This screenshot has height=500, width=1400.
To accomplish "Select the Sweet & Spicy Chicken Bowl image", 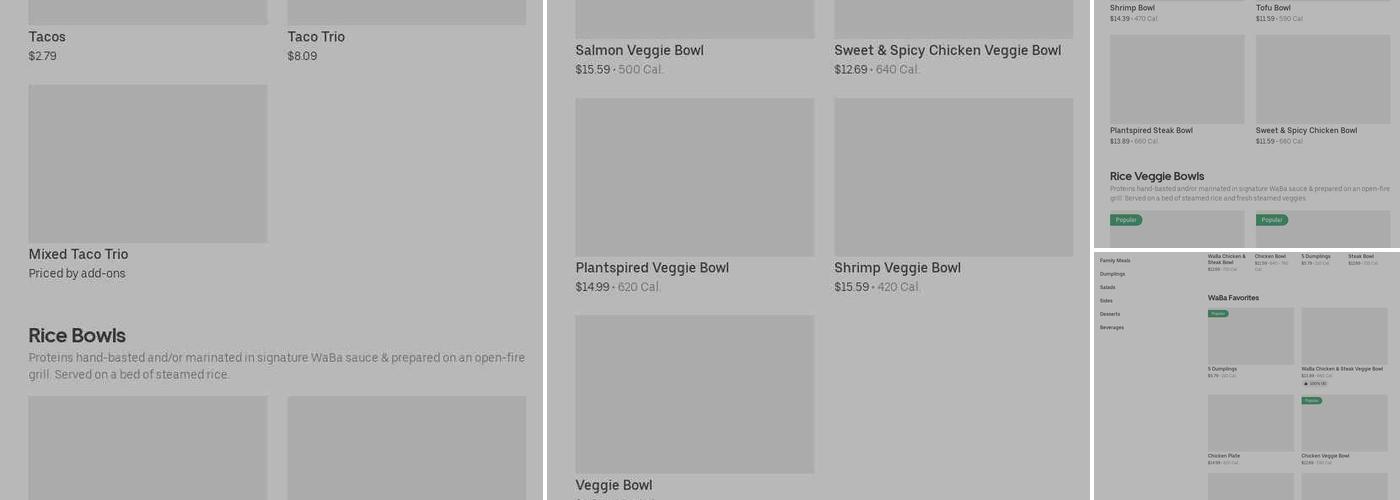I will click(1323, 80).
